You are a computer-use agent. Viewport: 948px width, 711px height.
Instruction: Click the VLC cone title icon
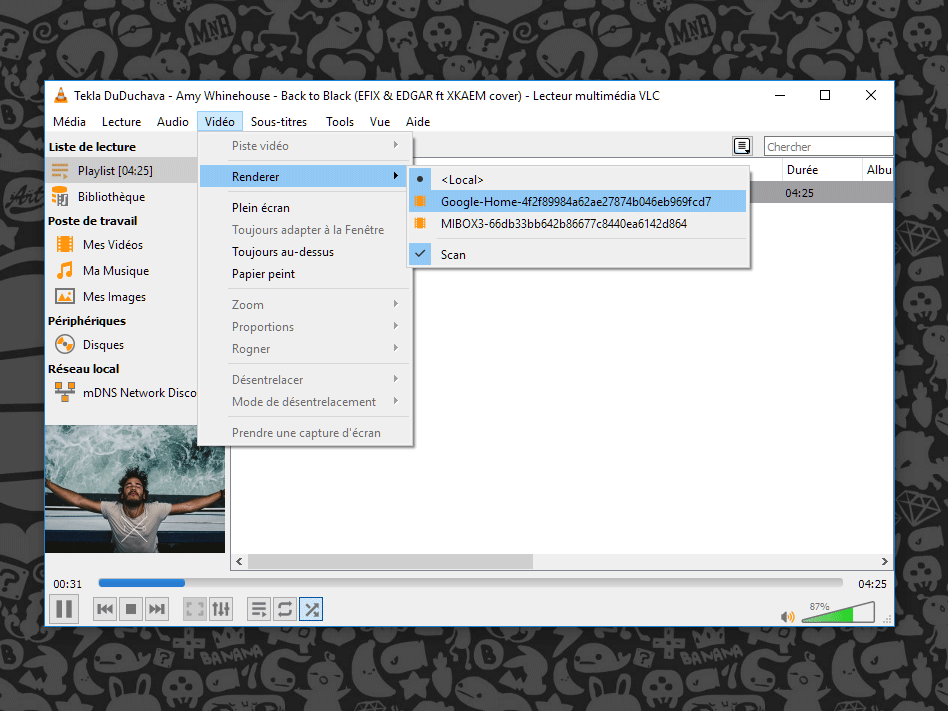60,95
